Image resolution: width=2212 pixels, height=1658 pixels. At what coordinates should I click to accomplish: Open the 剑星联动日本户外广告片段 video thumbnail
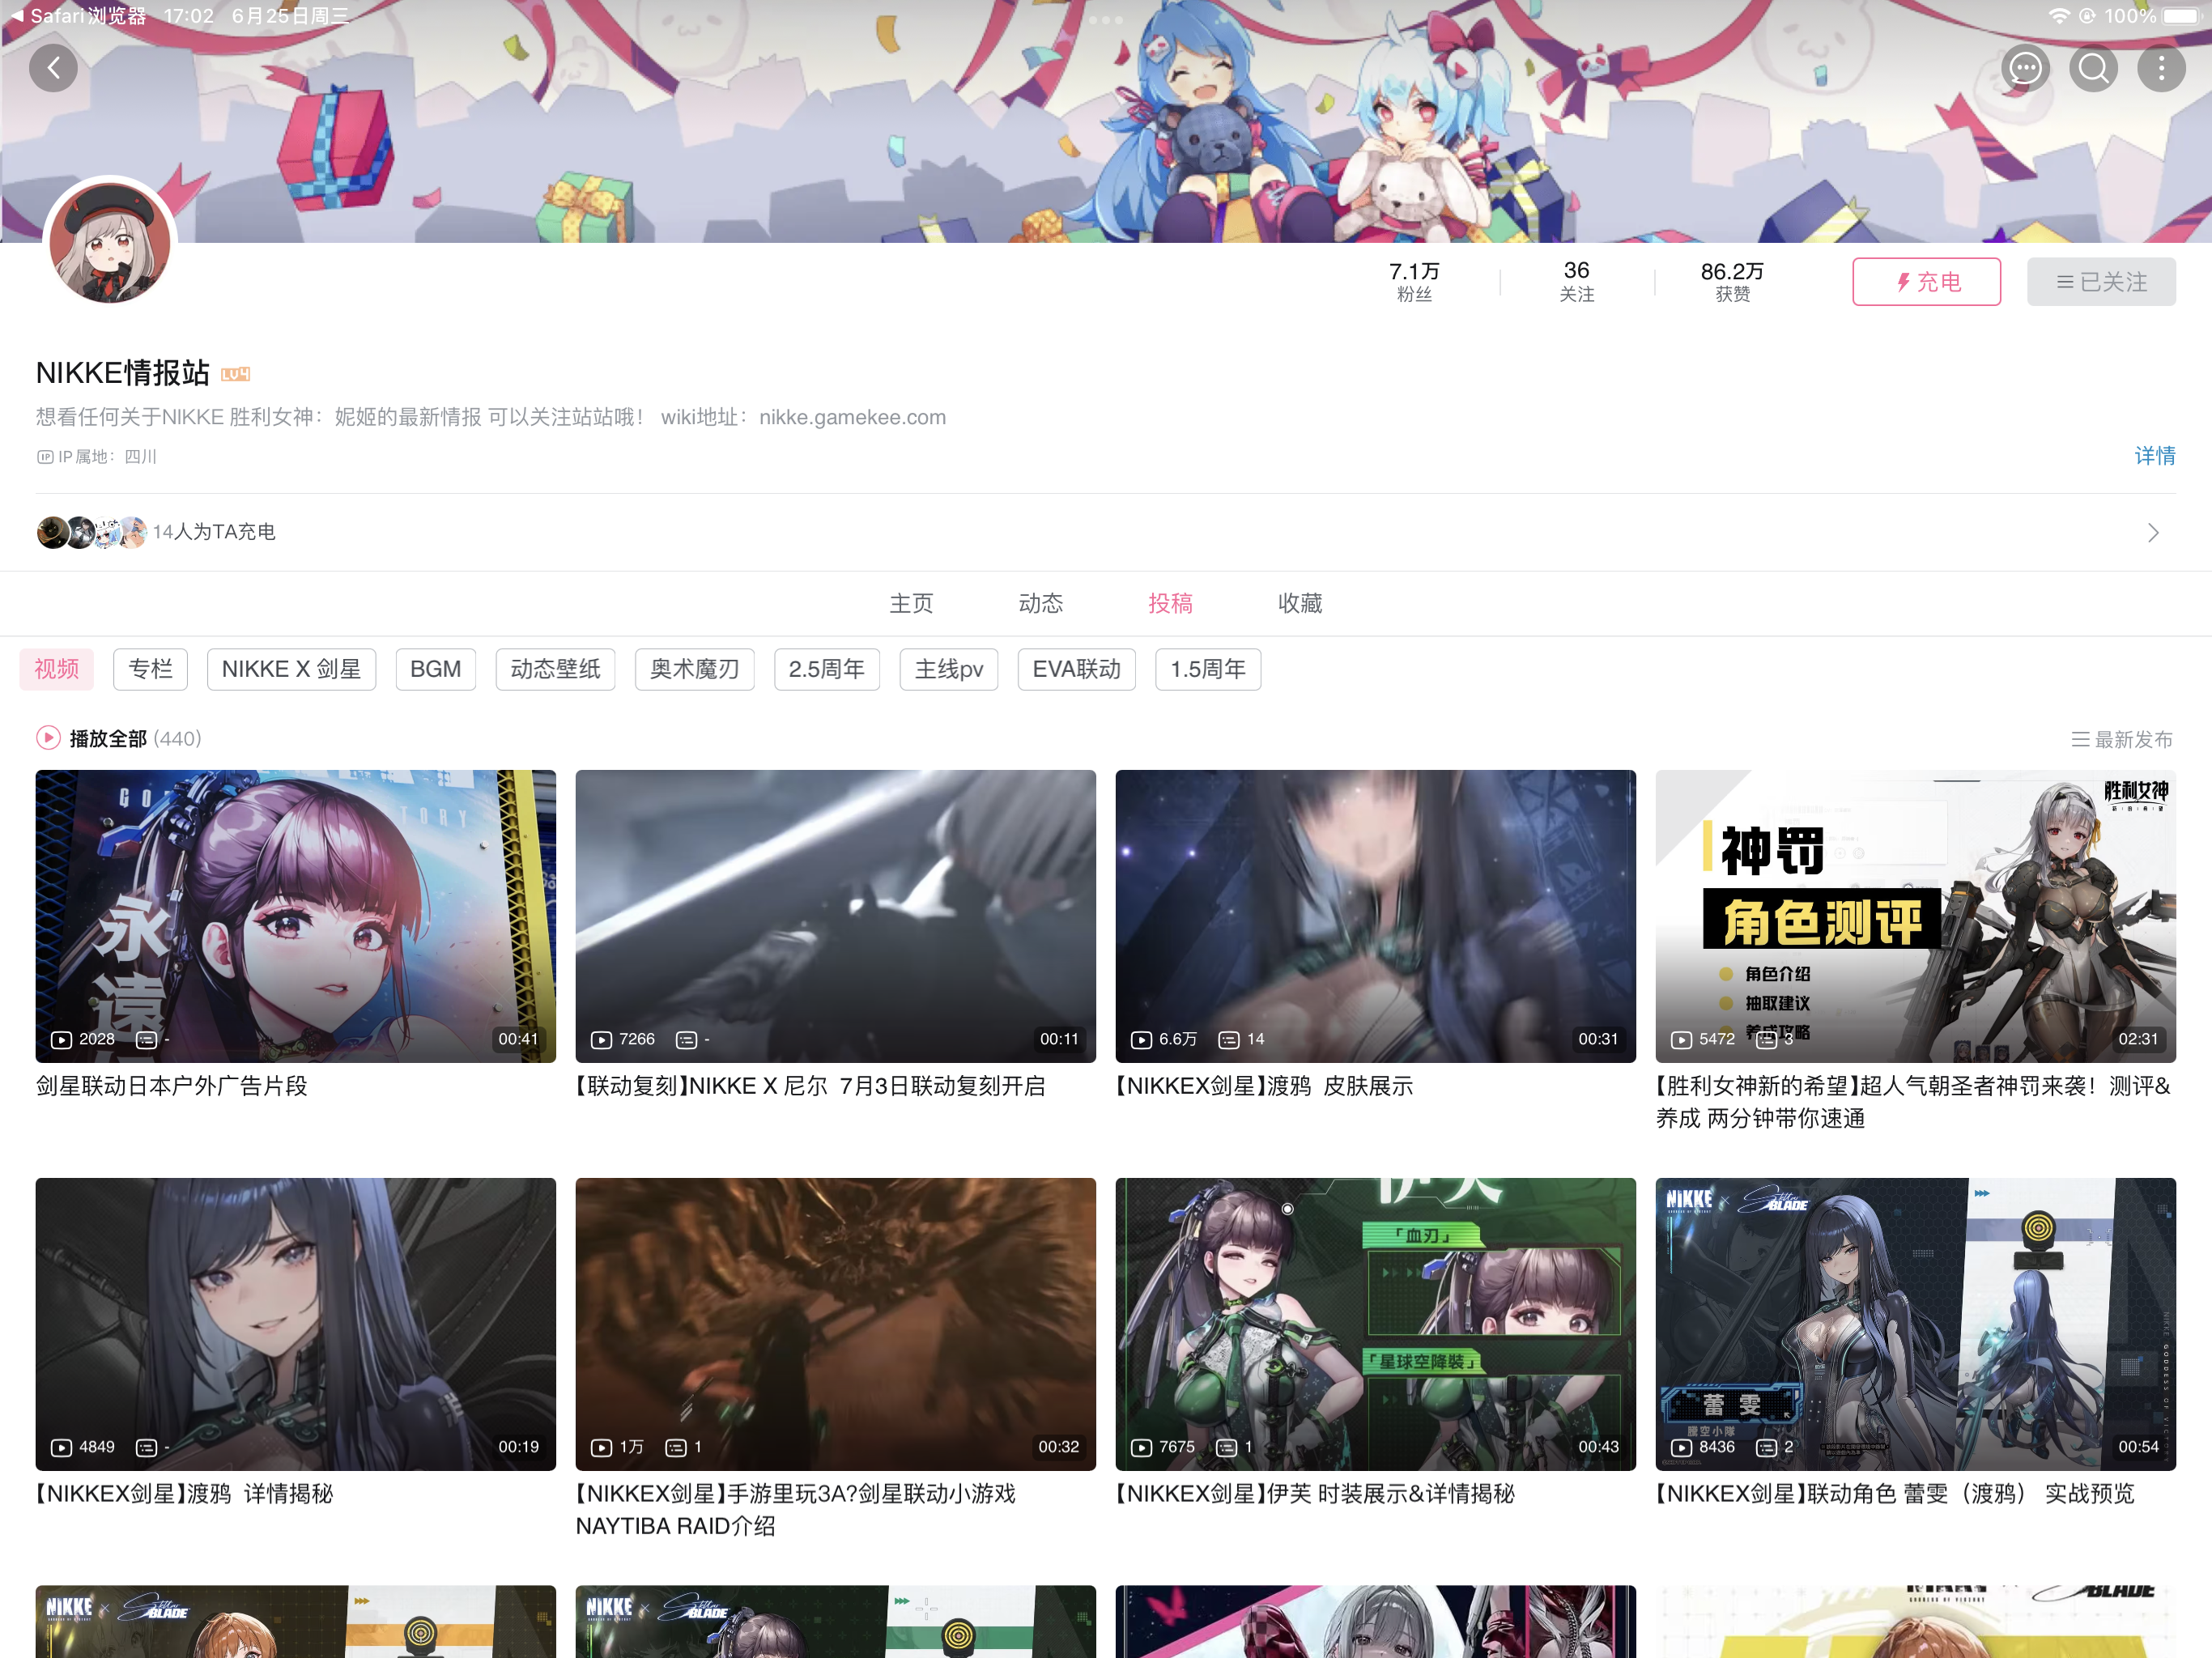click(296, 916)
